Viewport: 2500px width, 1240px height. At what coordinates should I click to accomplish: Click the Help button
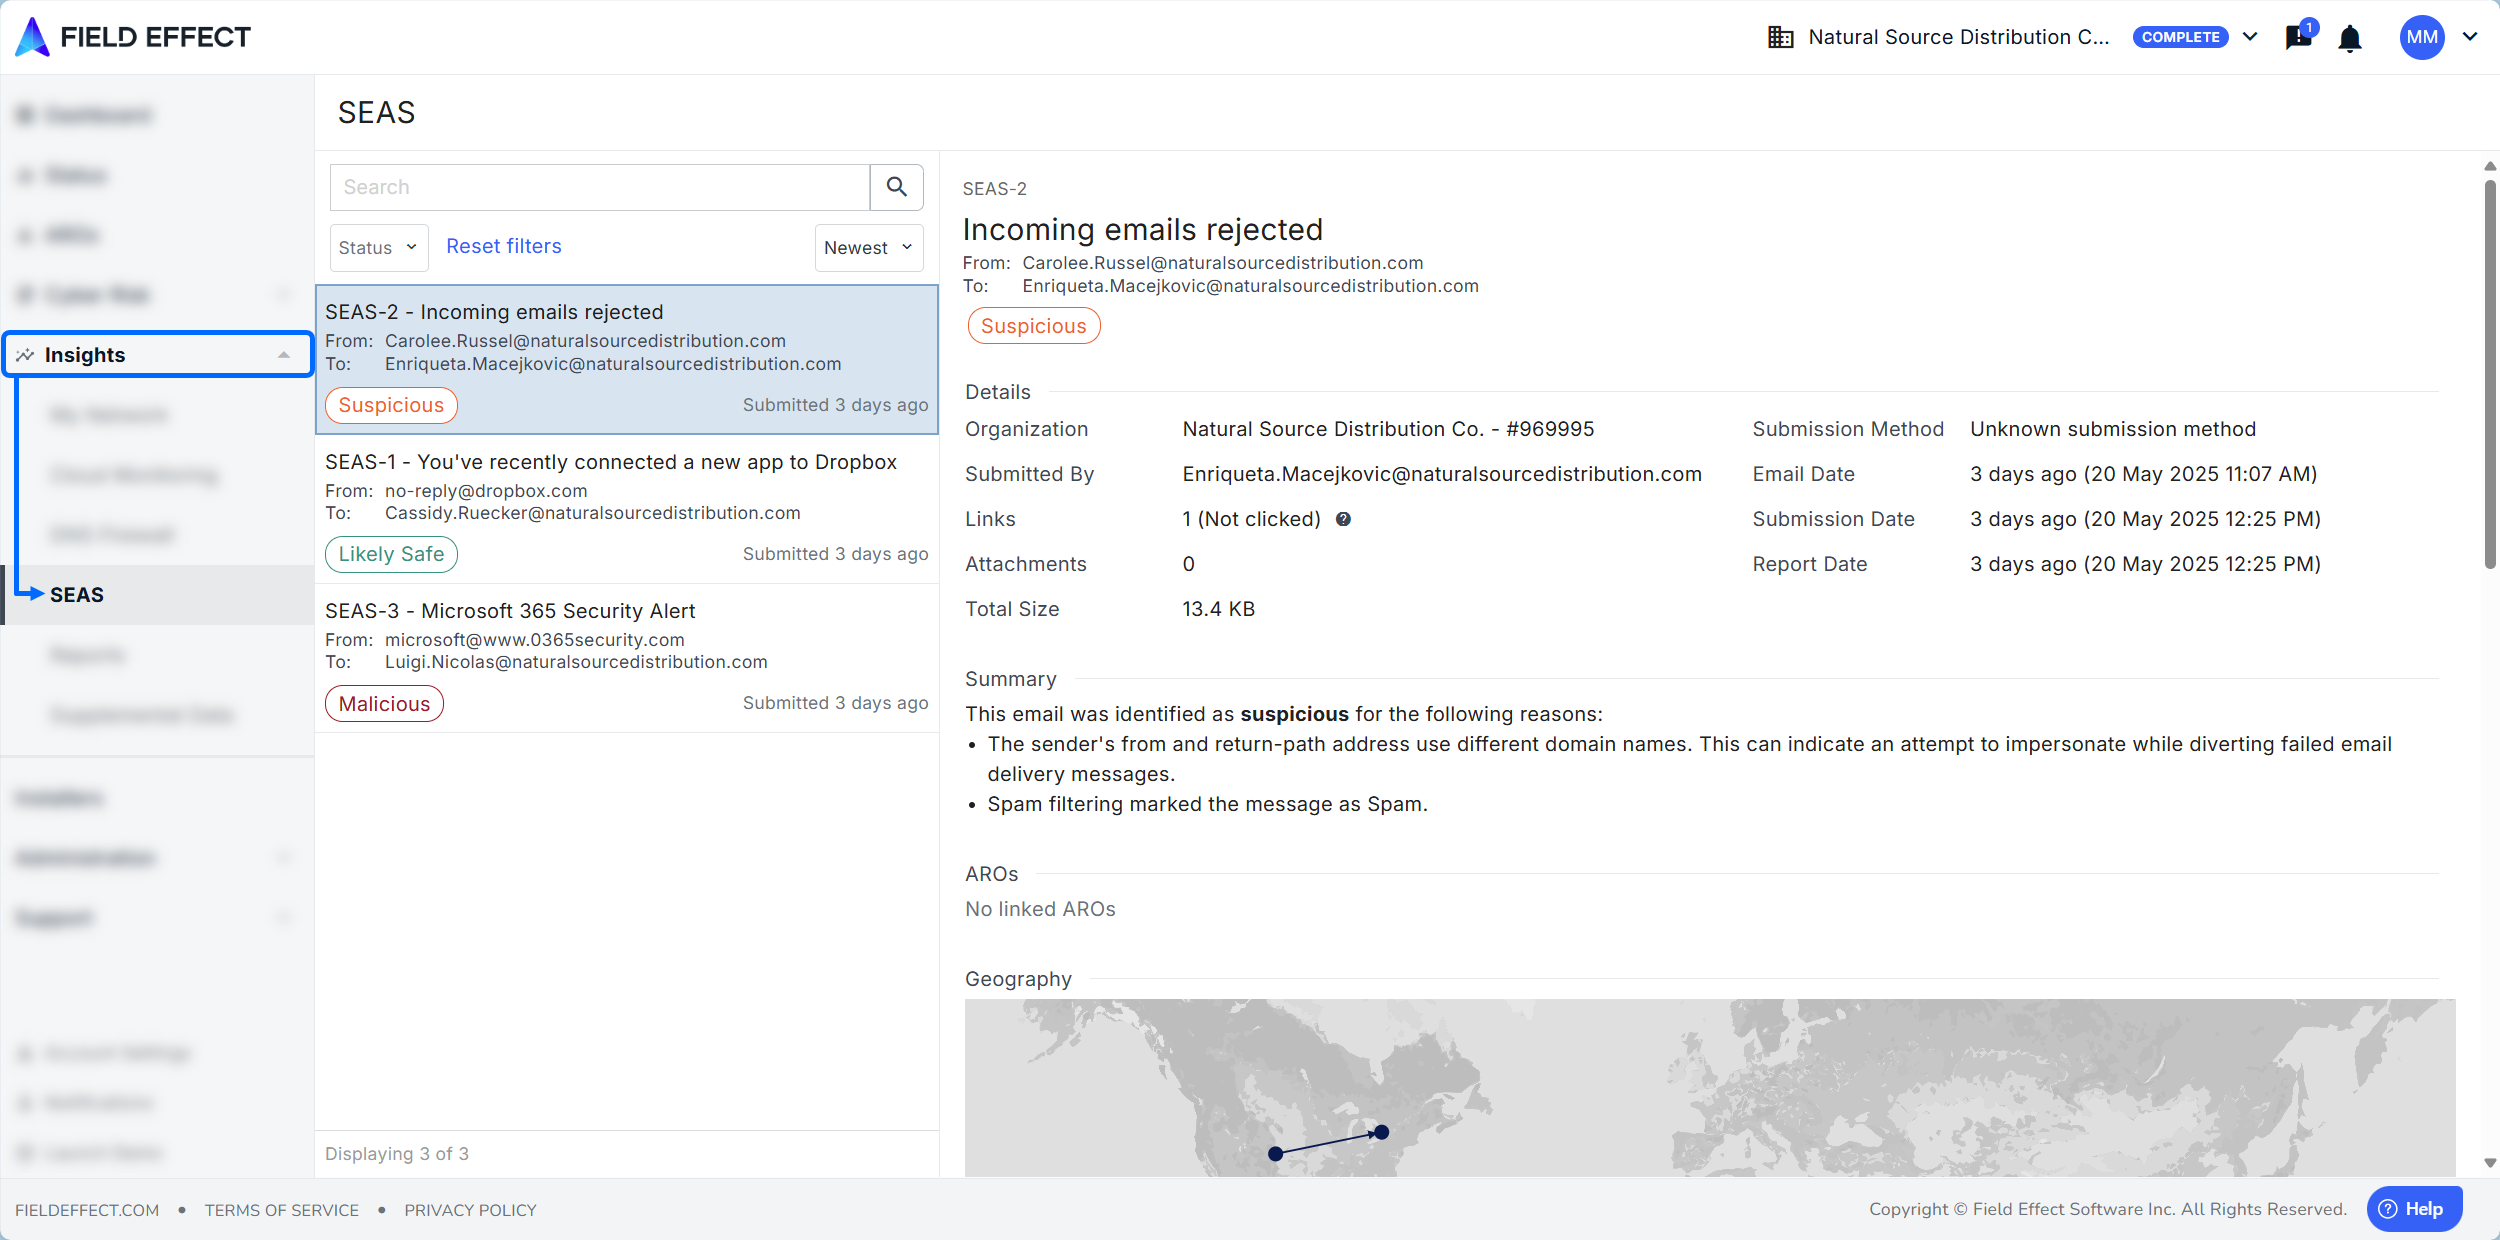click(2413, 1209)
